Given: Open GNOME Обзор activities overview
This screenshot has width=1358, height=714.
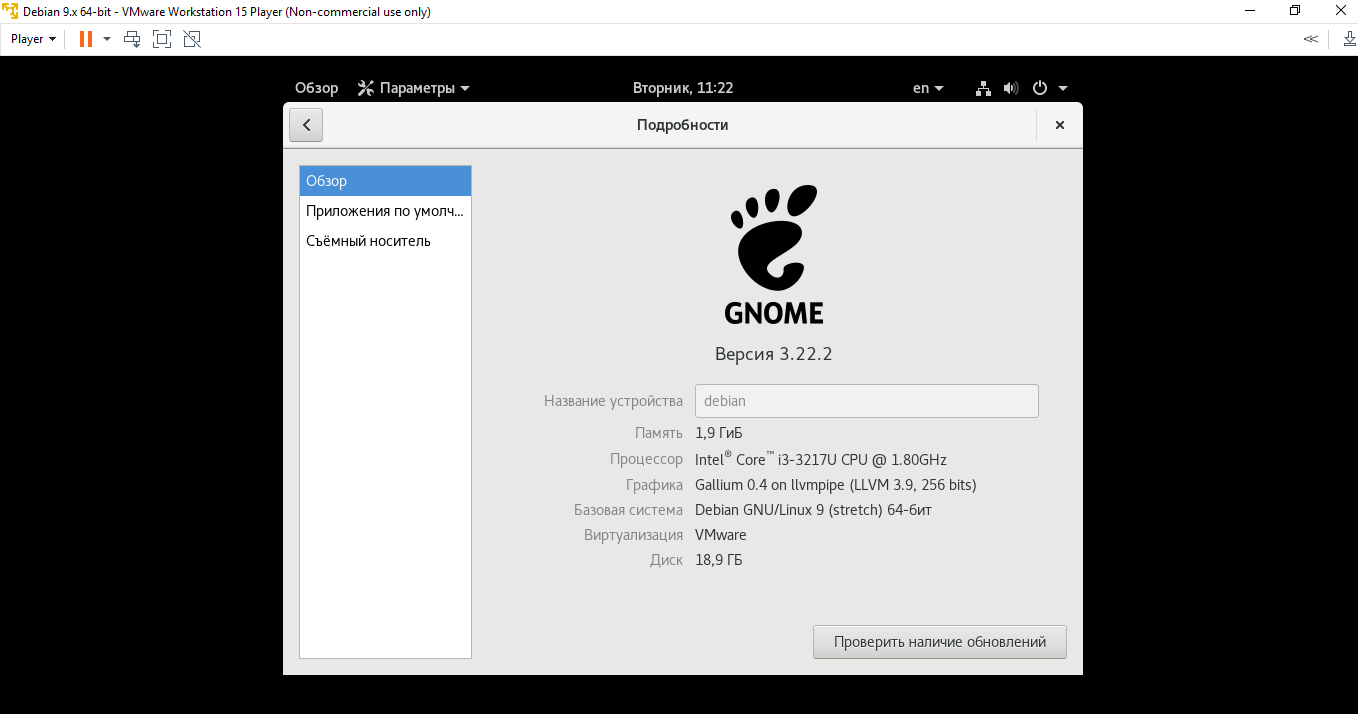Looking at the screenshot, I should click(x=316, y=88).
